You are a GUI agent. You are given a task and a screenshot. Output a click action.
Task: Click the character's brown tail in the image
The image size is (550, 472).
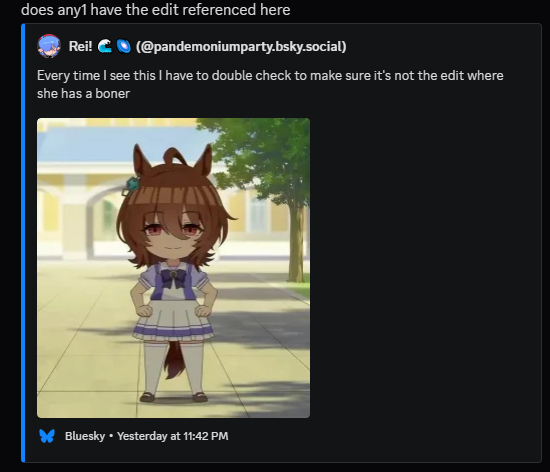173,360
